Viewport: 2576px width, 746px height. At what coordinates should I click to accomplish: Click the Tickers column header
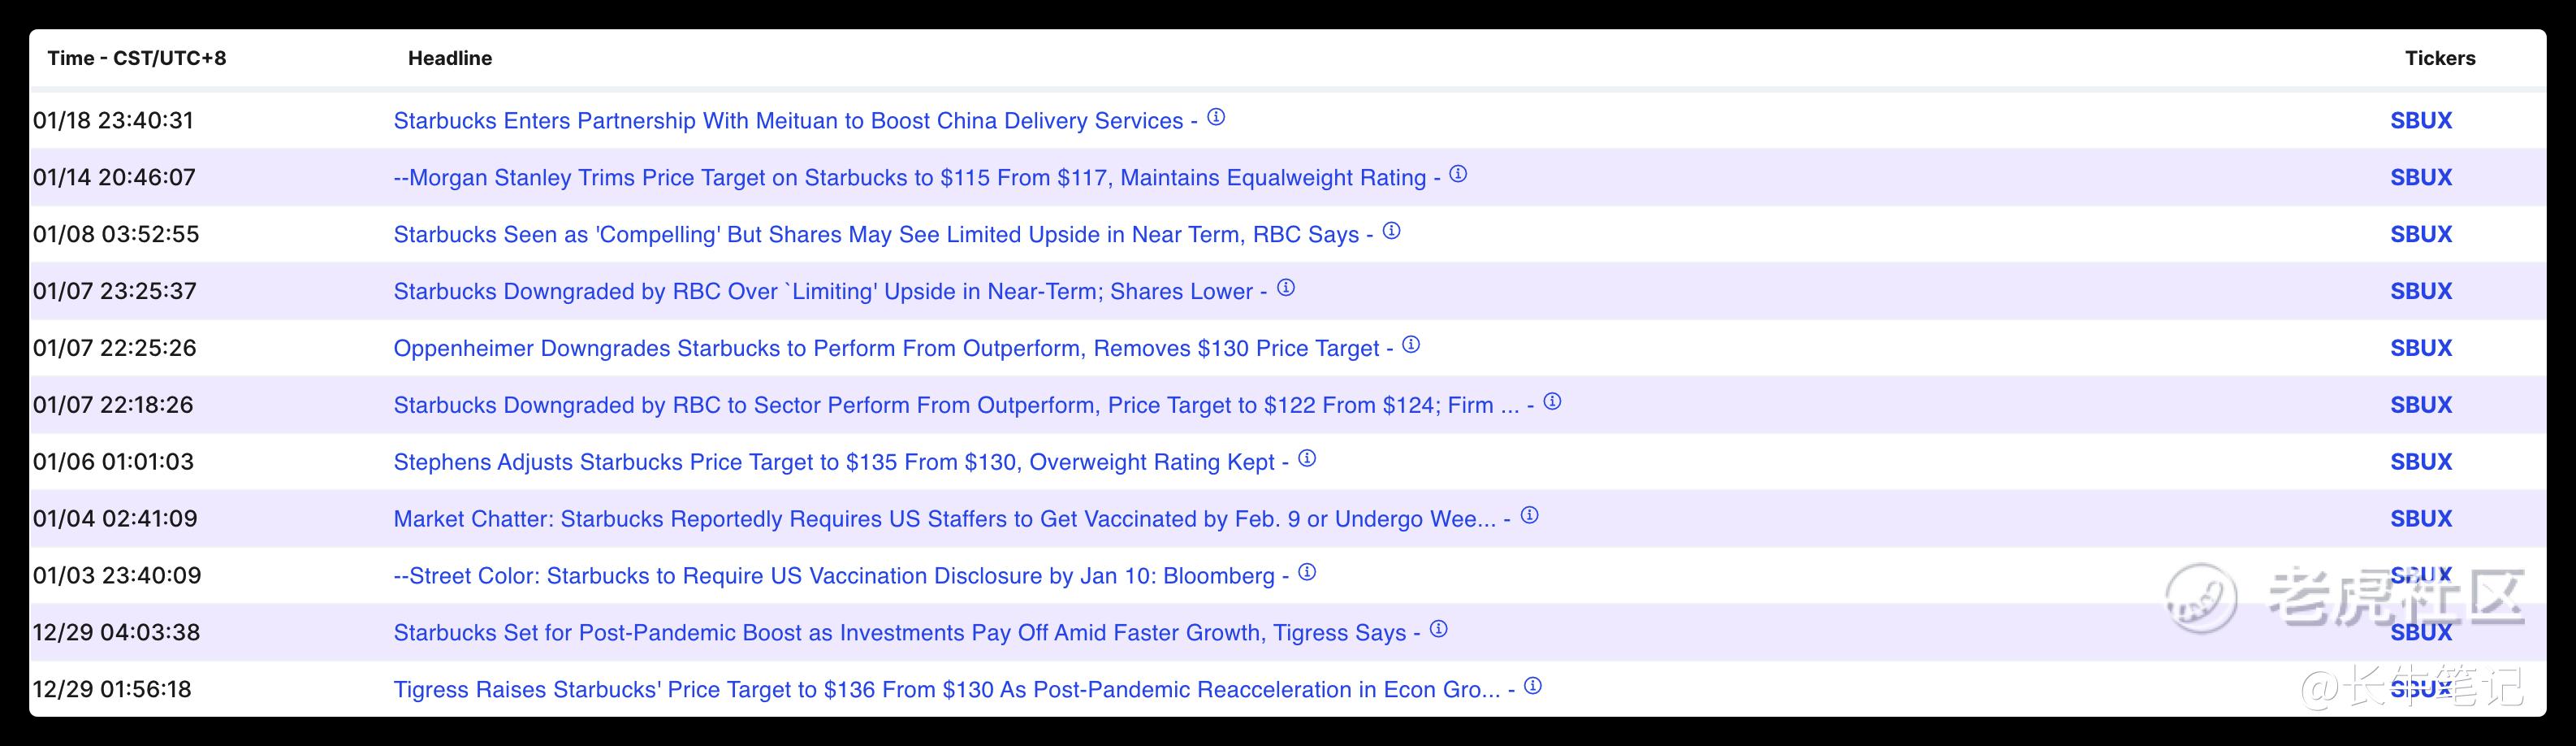[x=2440, y=58]
